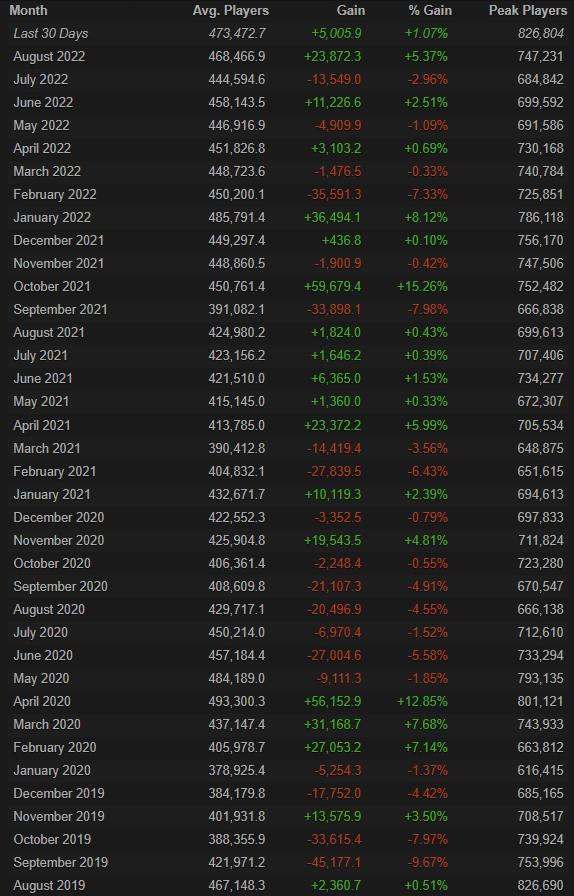The height and width of the screenshot is (896, 574).
Task: Click the gain value +56,152.9
Action: coord(333,701)
